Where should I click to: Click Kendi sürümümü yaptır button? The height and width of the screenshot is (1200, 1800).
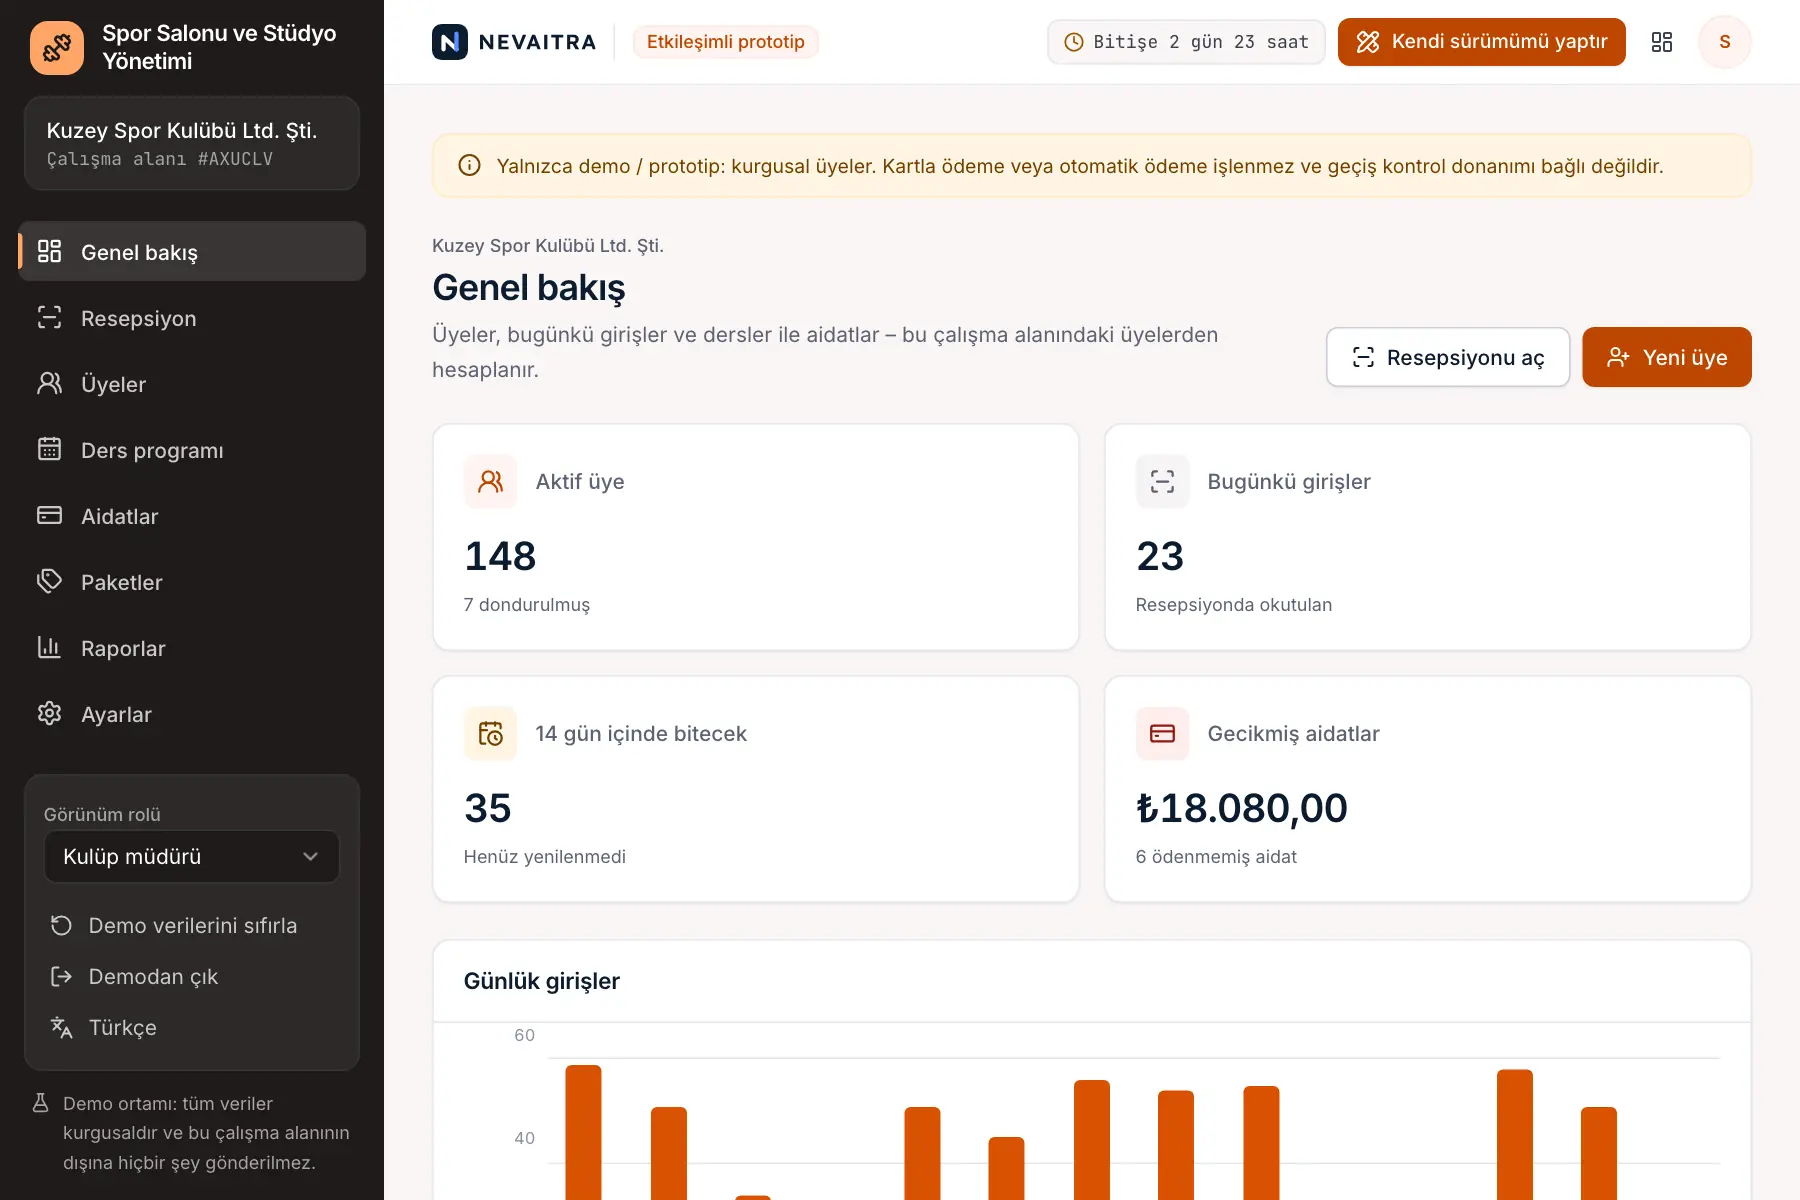tap(1482, 42)
